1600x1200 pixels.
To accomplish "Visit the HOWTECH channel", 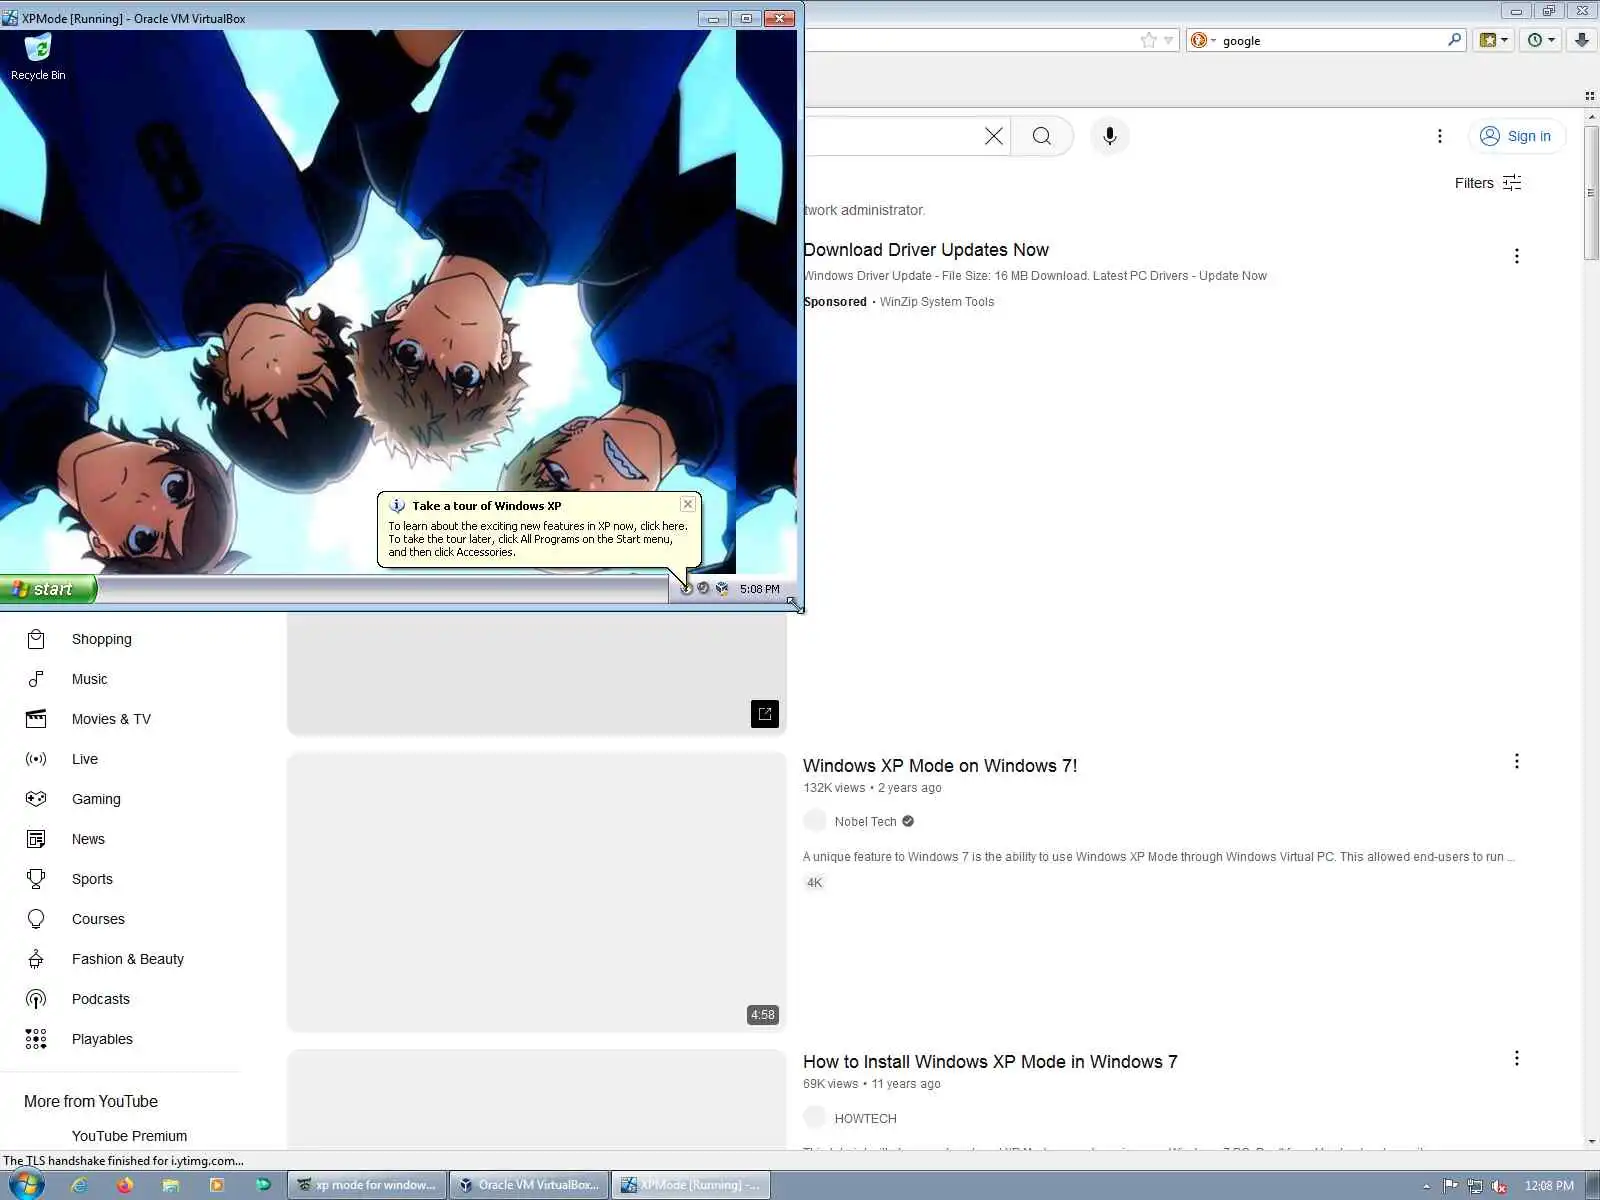I will coord(866,1119).
